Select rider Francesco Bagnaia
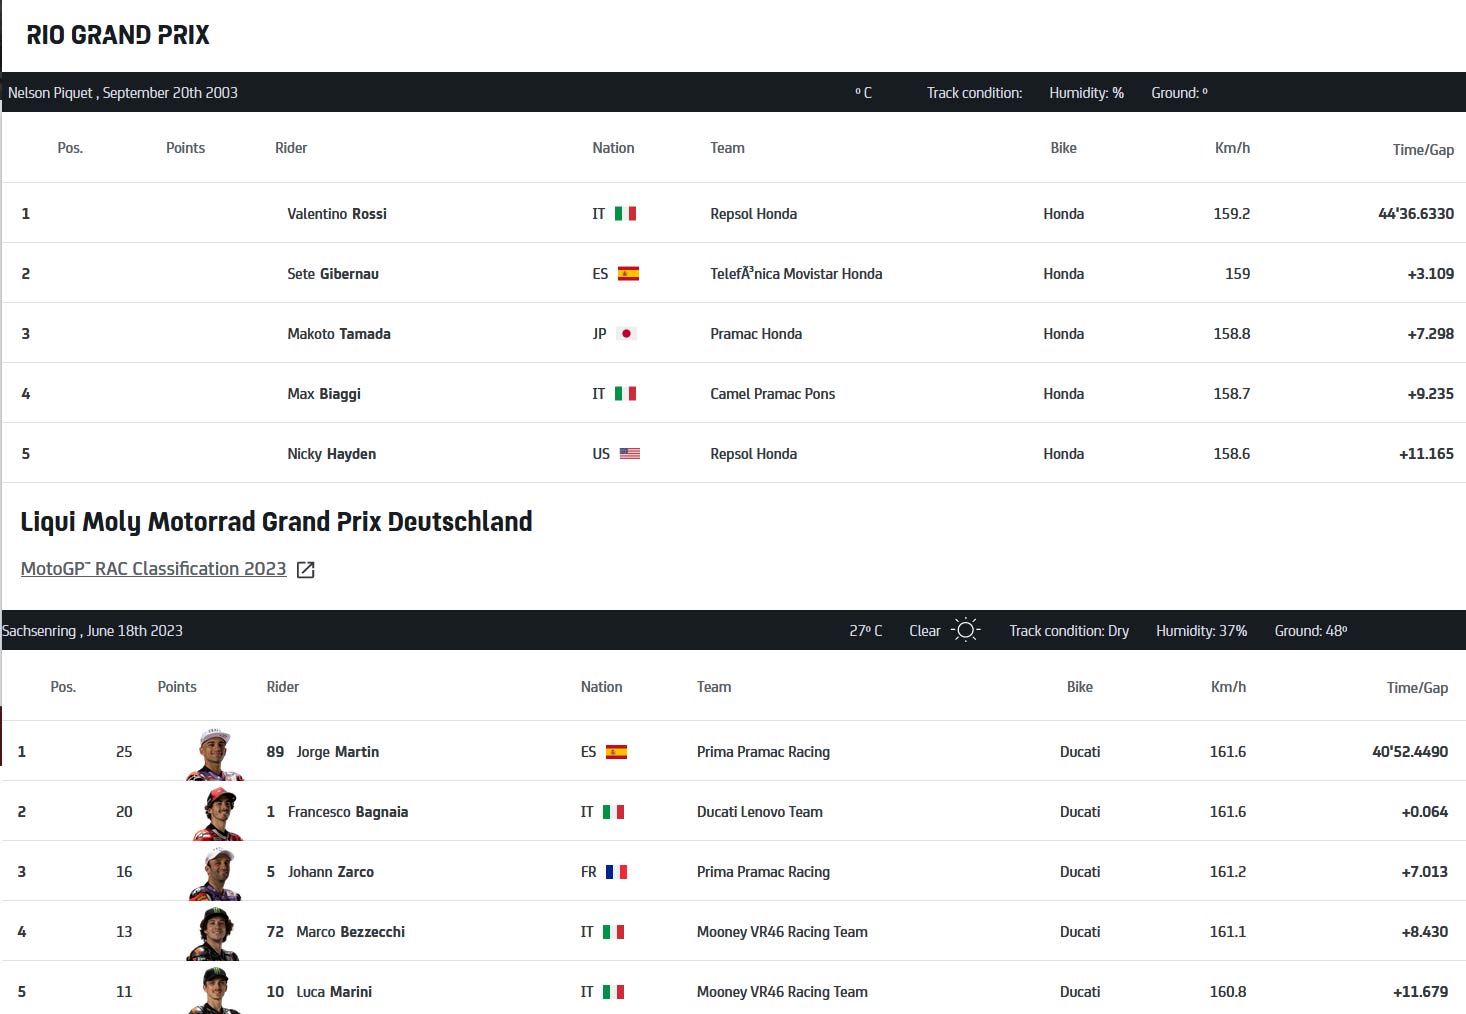The height and width of the screenshot is (1014, 1466). 348,812
